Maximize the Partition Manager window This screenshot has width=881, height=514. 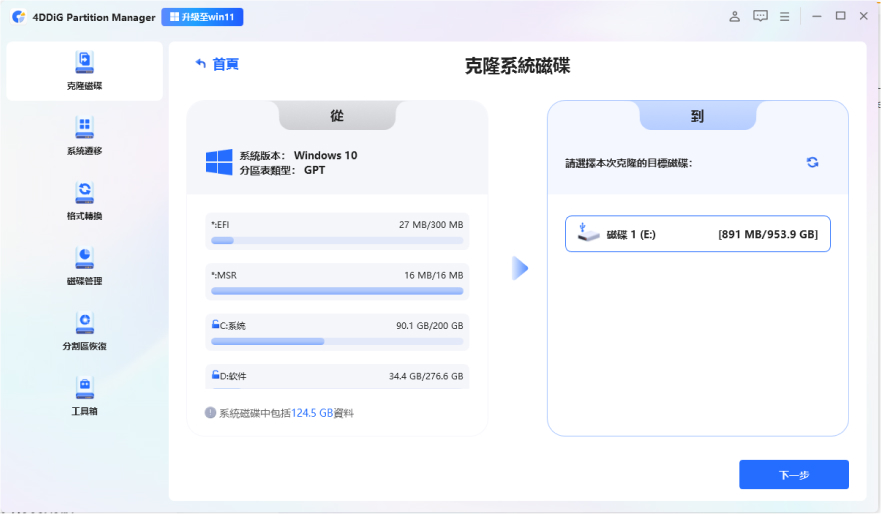841,16
